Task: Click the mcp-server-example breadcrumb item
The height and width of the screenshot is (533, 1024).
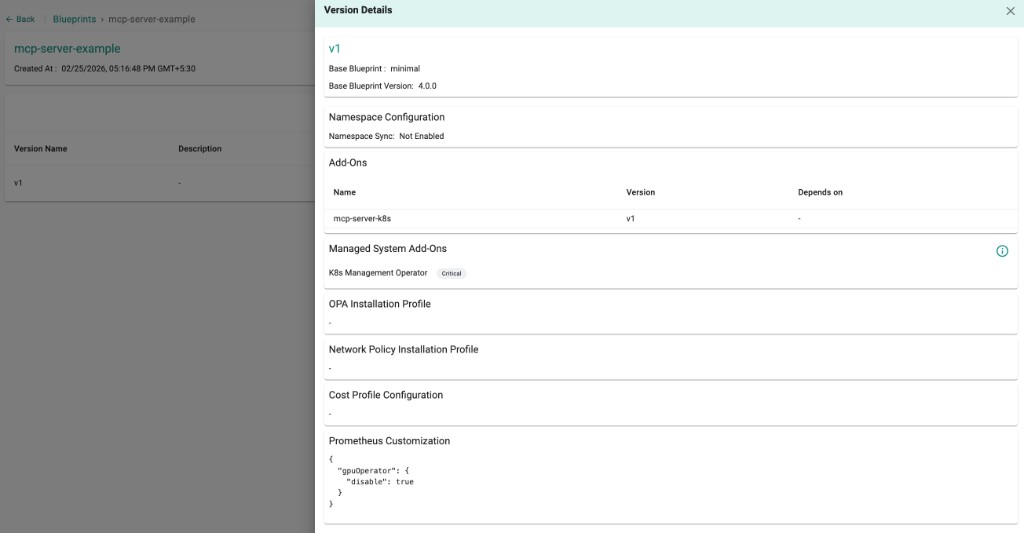Action: (152, 19)
